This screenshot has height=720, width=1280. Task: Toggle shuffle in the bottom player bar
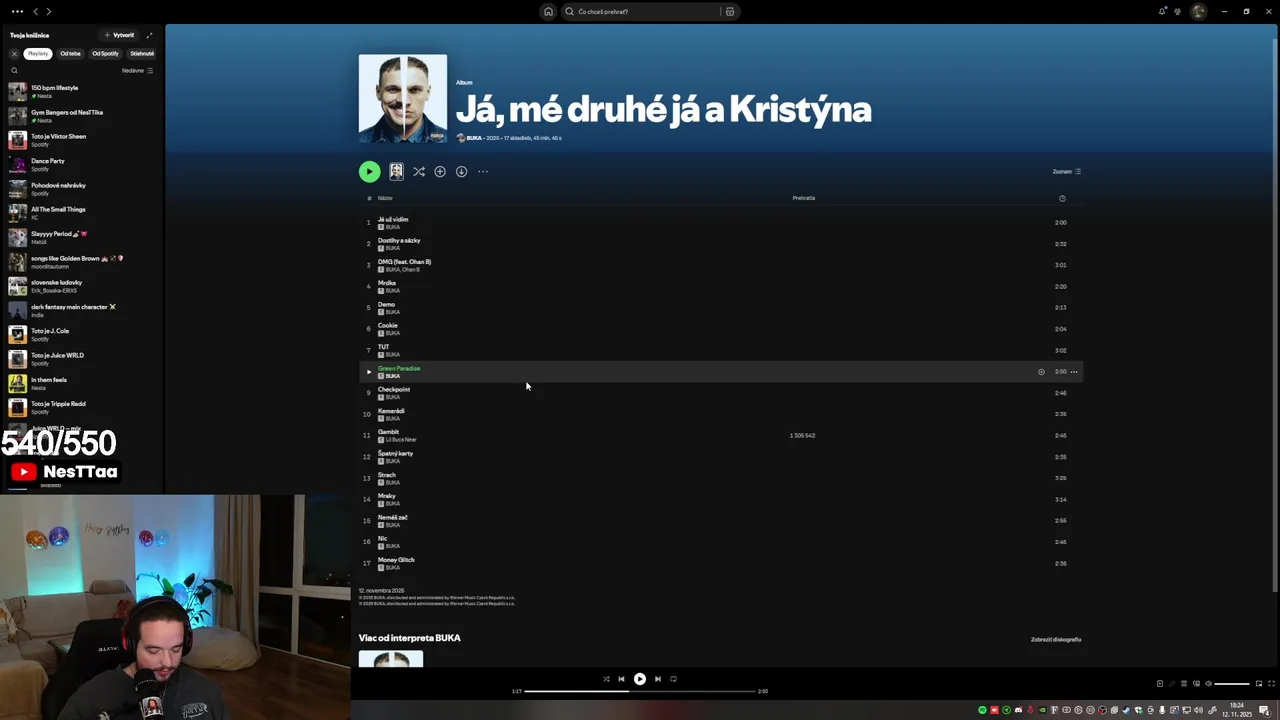point(606,679)
